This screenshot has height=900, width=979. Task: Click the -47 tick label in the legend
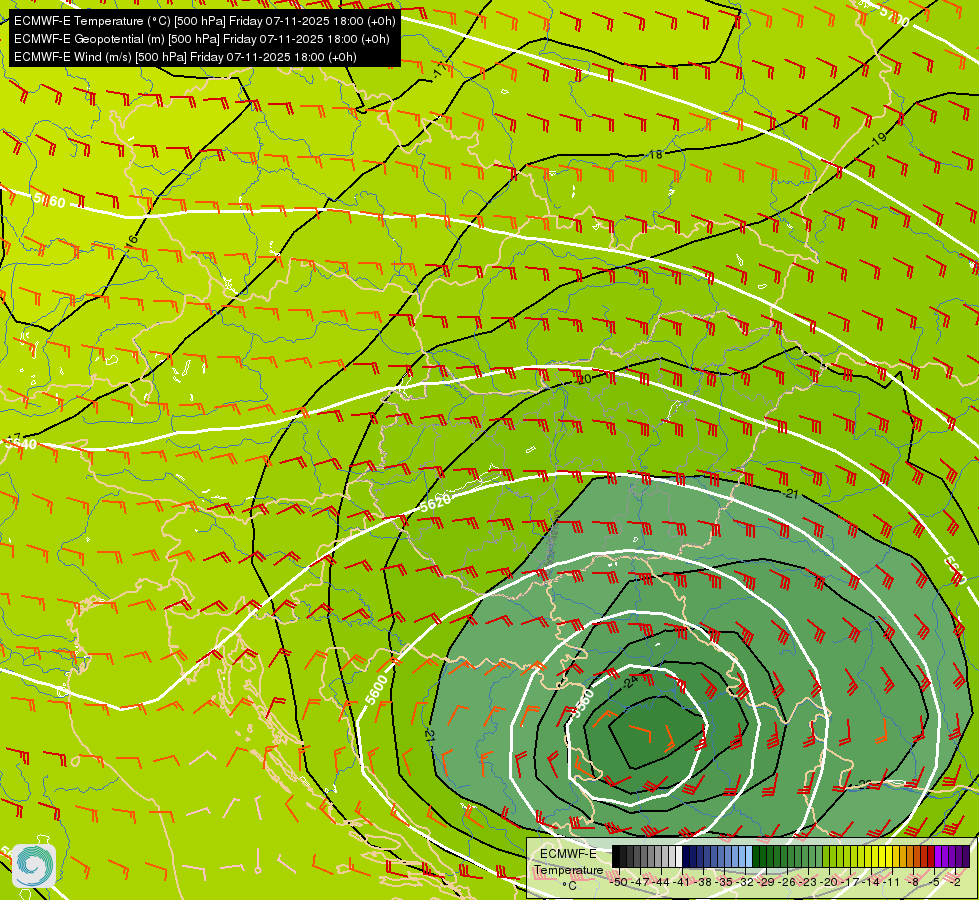point(641,882)
